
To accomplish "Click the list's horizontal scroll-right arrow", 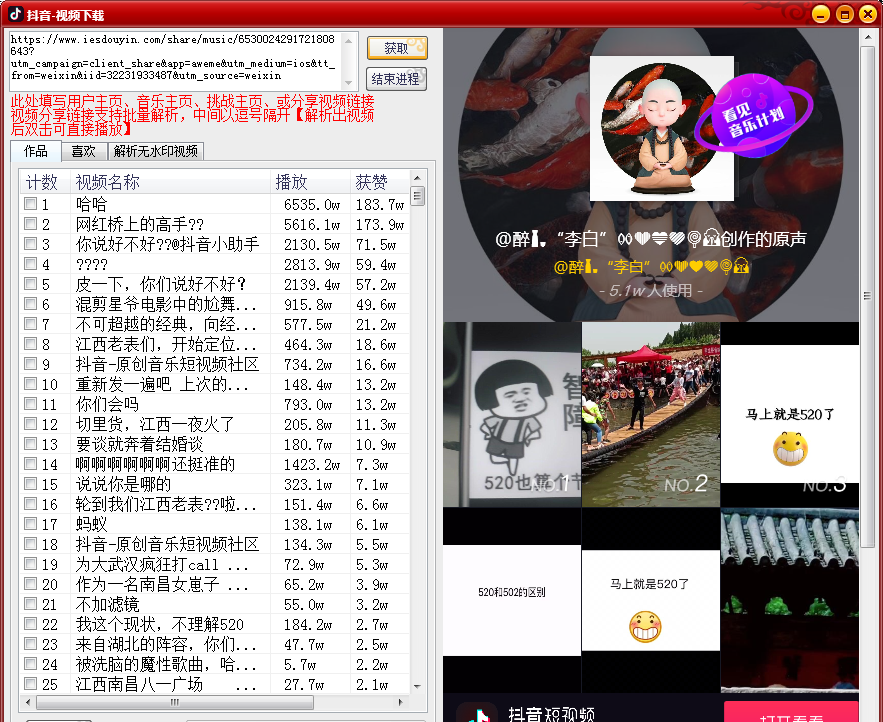I will [400, 702].
